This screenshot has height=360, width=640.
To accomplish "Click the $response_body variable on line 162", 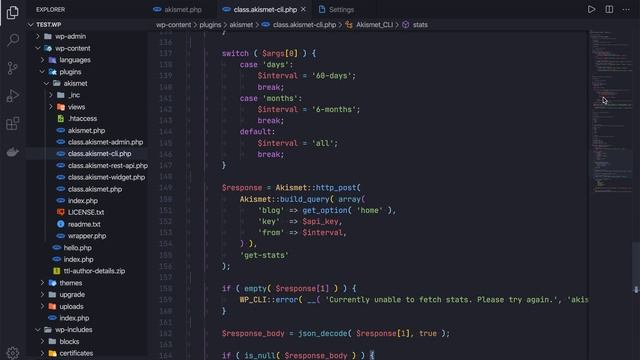I will click(x=253, y=333).
